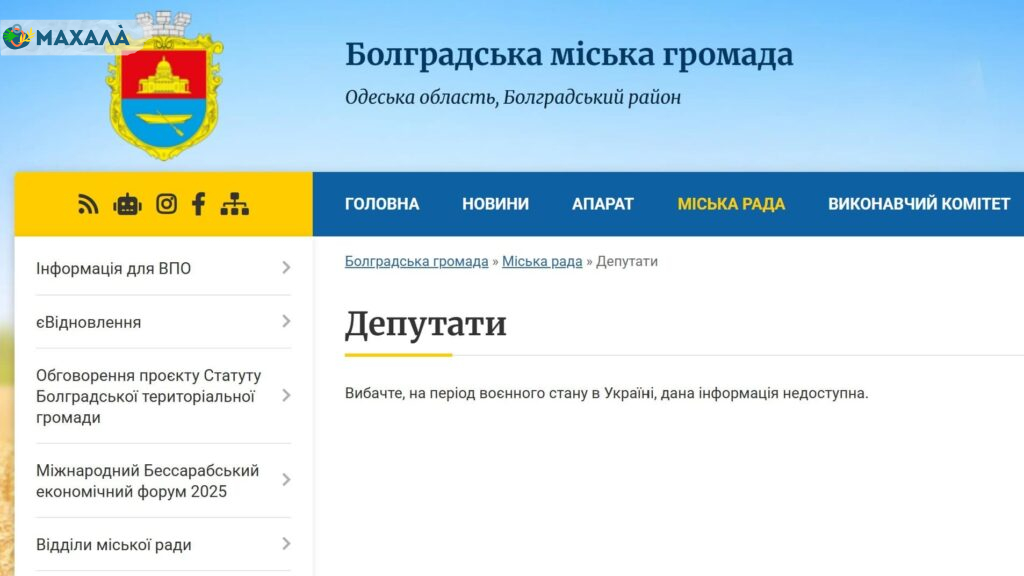Expand the єВідновлення chevron

[286, 321]
